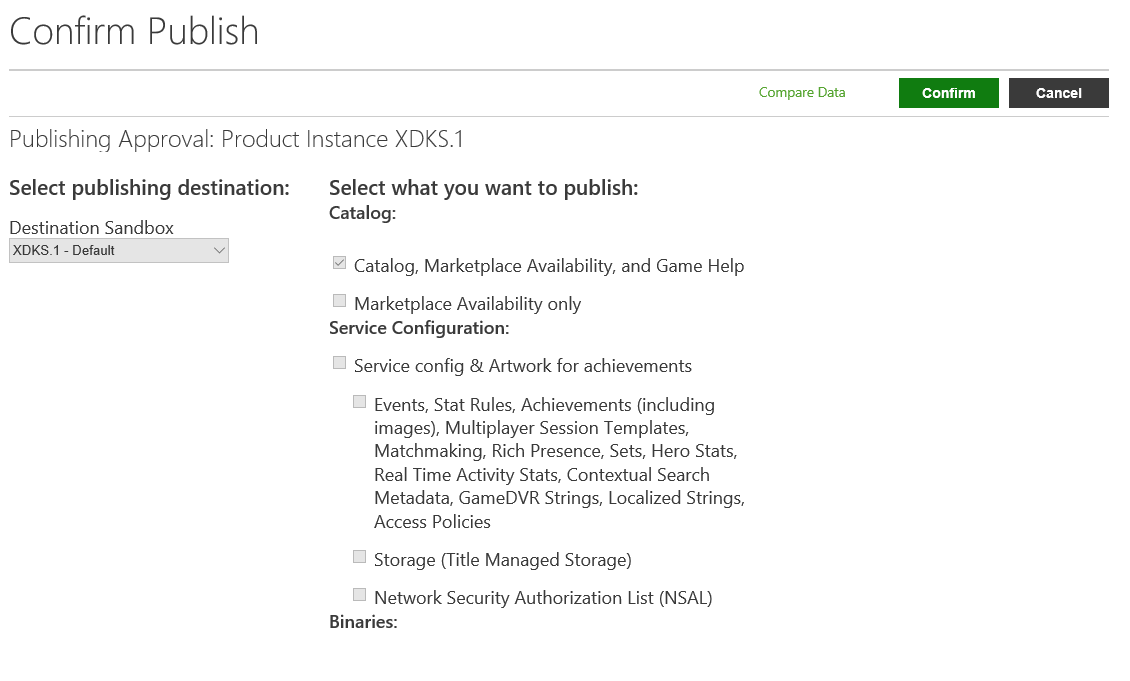1130x681 pixels.
Task: Click the Storage (Title Managed Storage) label text
Action: [502, 560]
